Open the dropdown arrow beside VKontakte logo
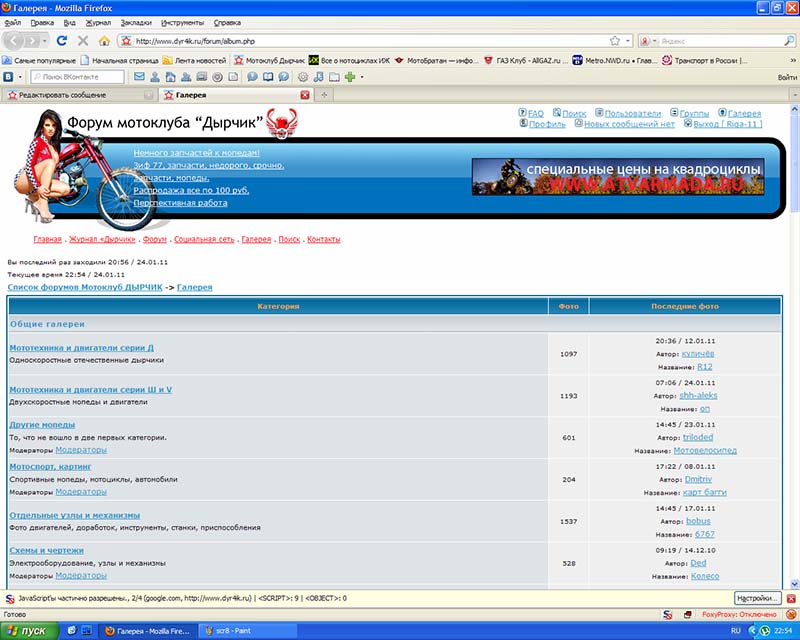The height and width of the screenshot is (640, 800). click(x=20, y=77)
